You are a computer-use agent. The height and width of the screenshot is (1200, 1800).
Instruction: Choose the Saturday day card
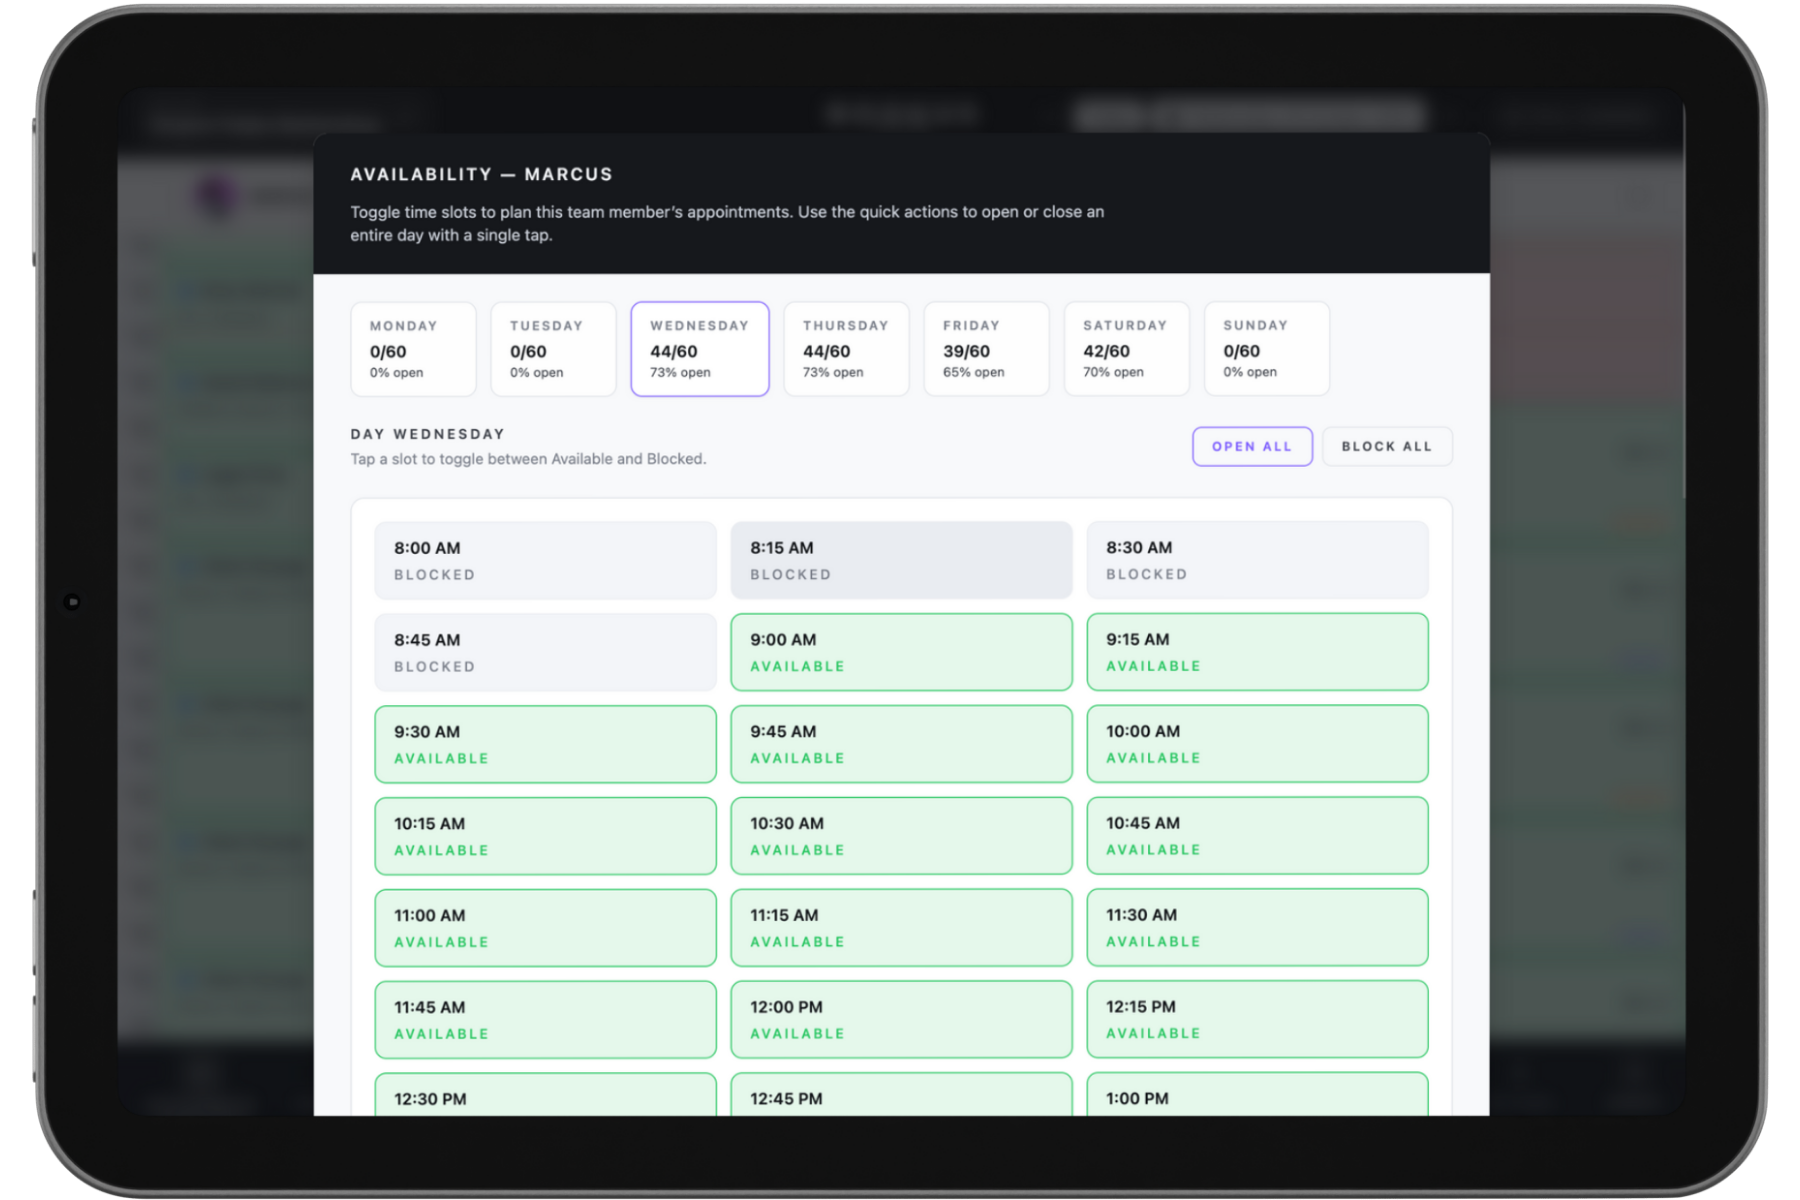pos(1126,349)
